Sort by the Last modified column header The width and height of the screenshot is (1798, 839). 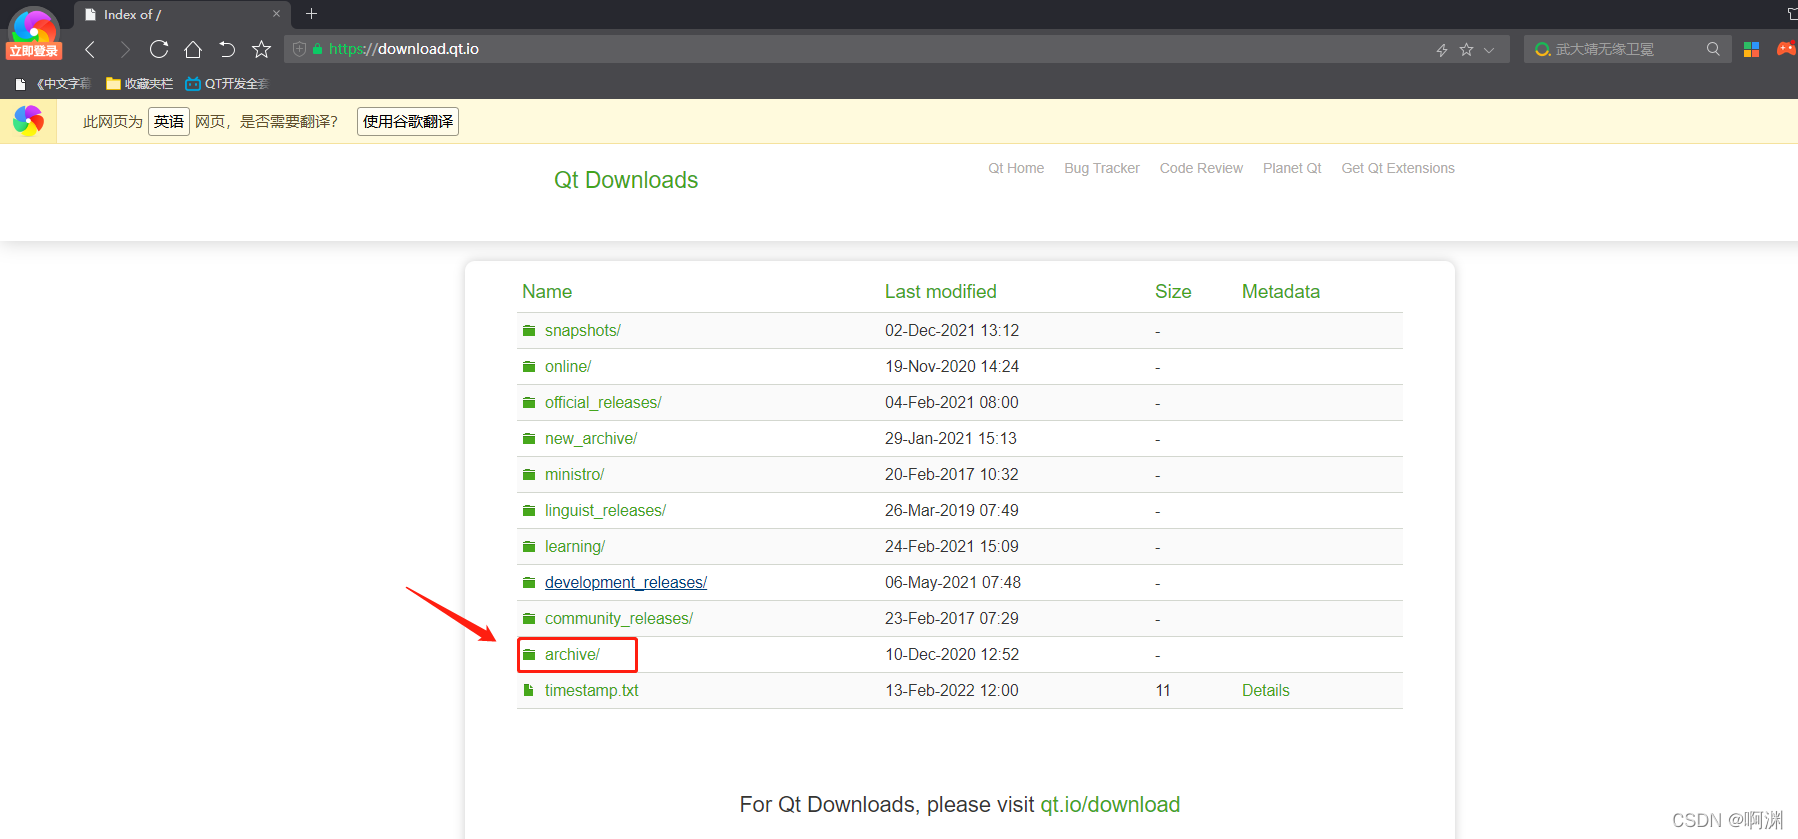[x=940, y=292]
